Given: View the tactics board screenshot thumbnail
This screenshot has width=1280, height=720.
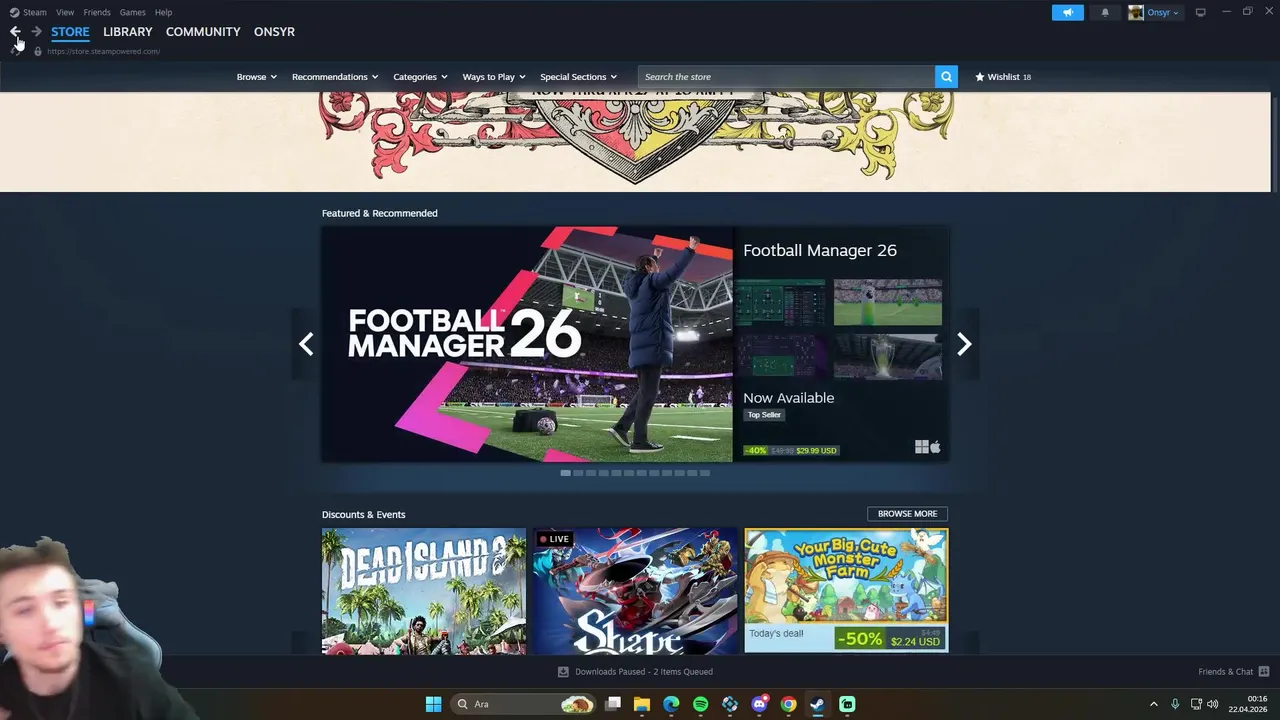Looking at the screenshot, I should [781, 302].
